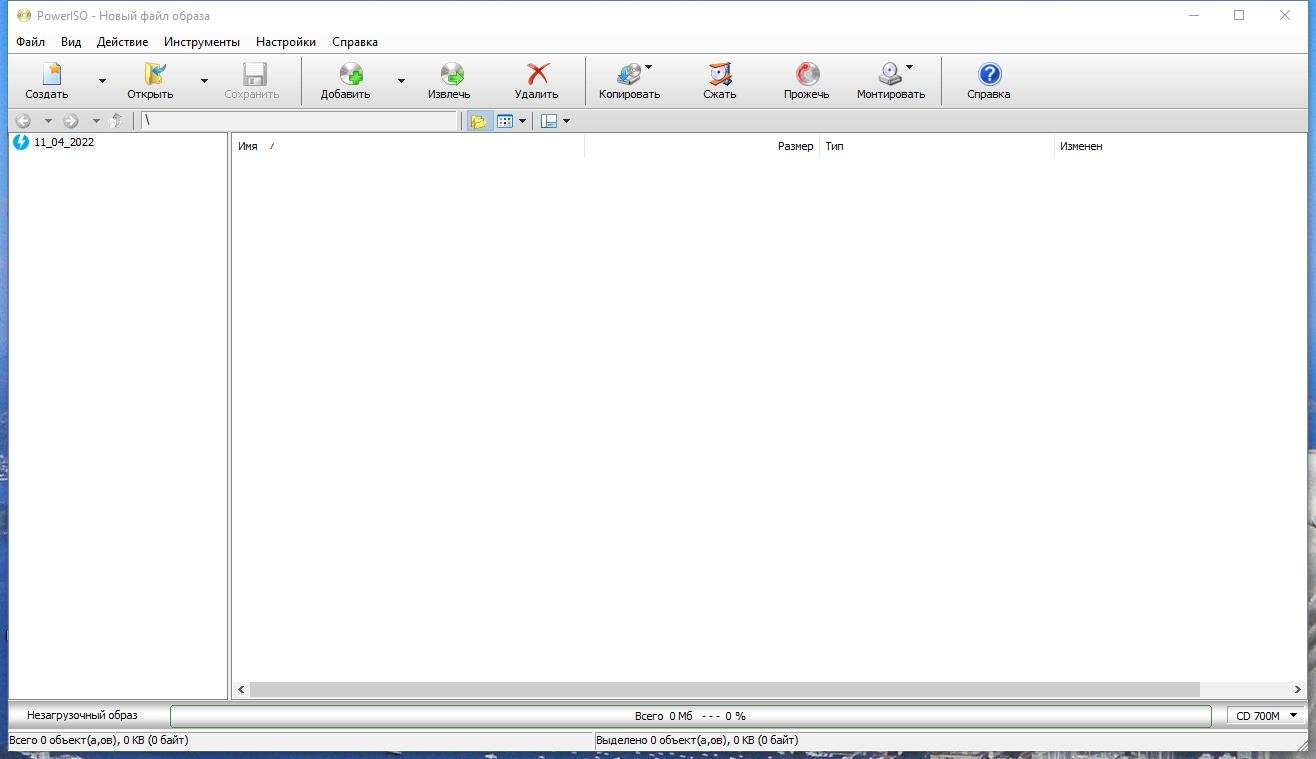This screenshot has width=1316, height=759.
Task: Expand the Создать dropdown arrow
Action: (x=102, y=80)
